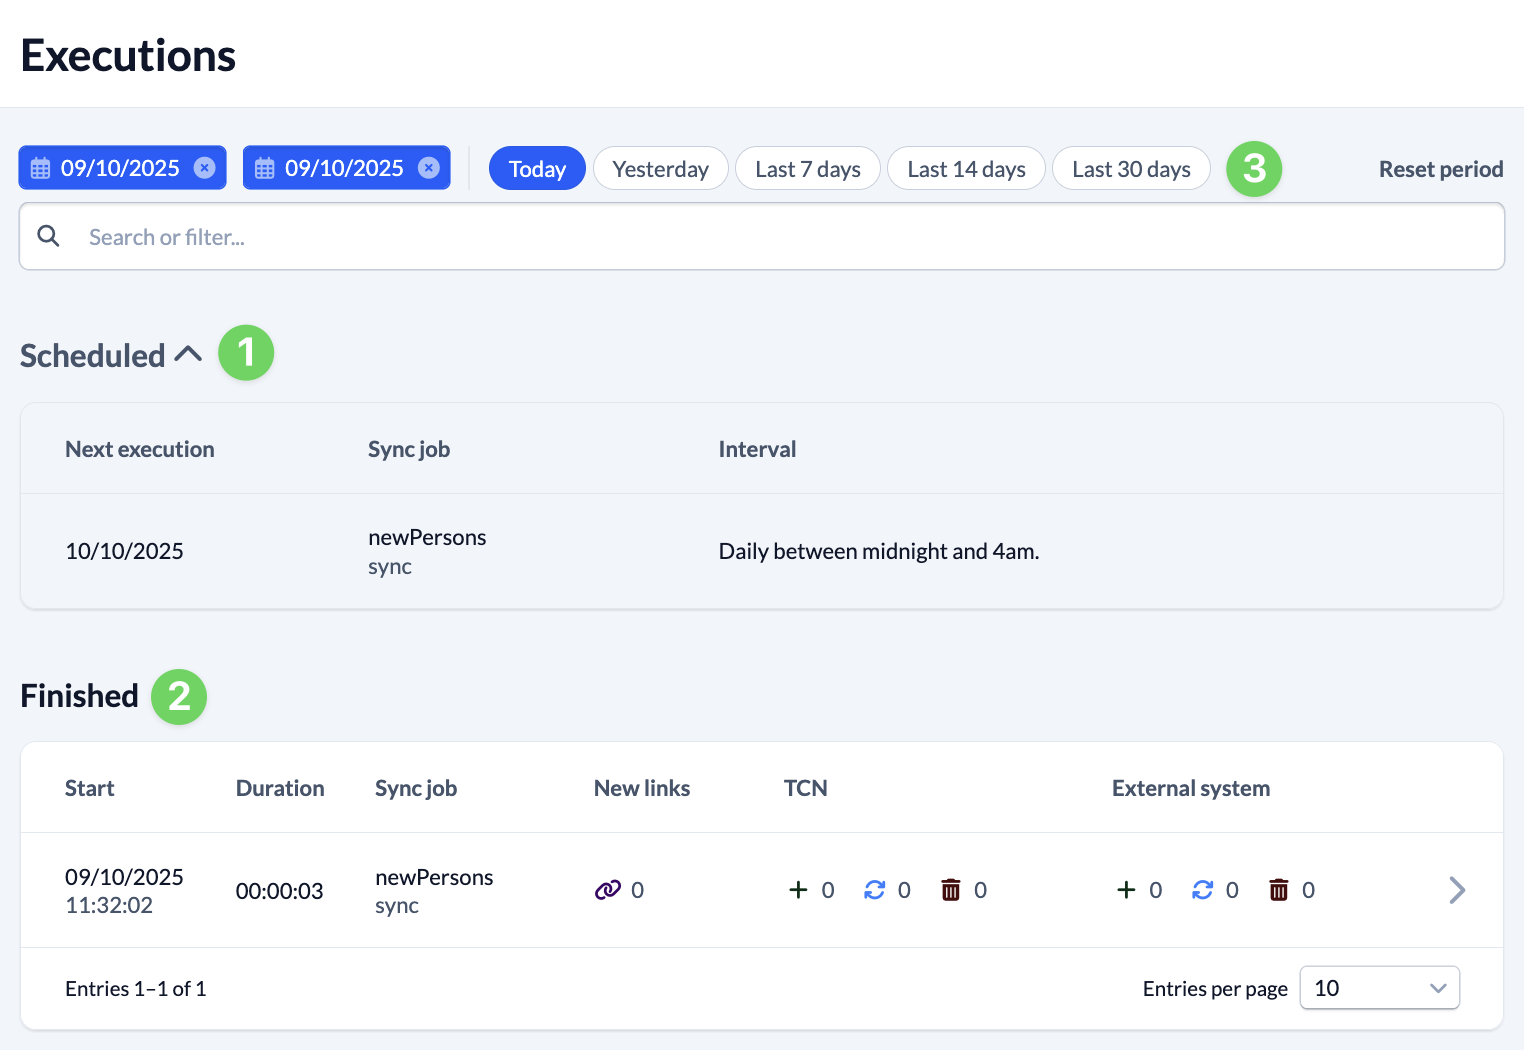Click the Duration column header

pos(280,788)
